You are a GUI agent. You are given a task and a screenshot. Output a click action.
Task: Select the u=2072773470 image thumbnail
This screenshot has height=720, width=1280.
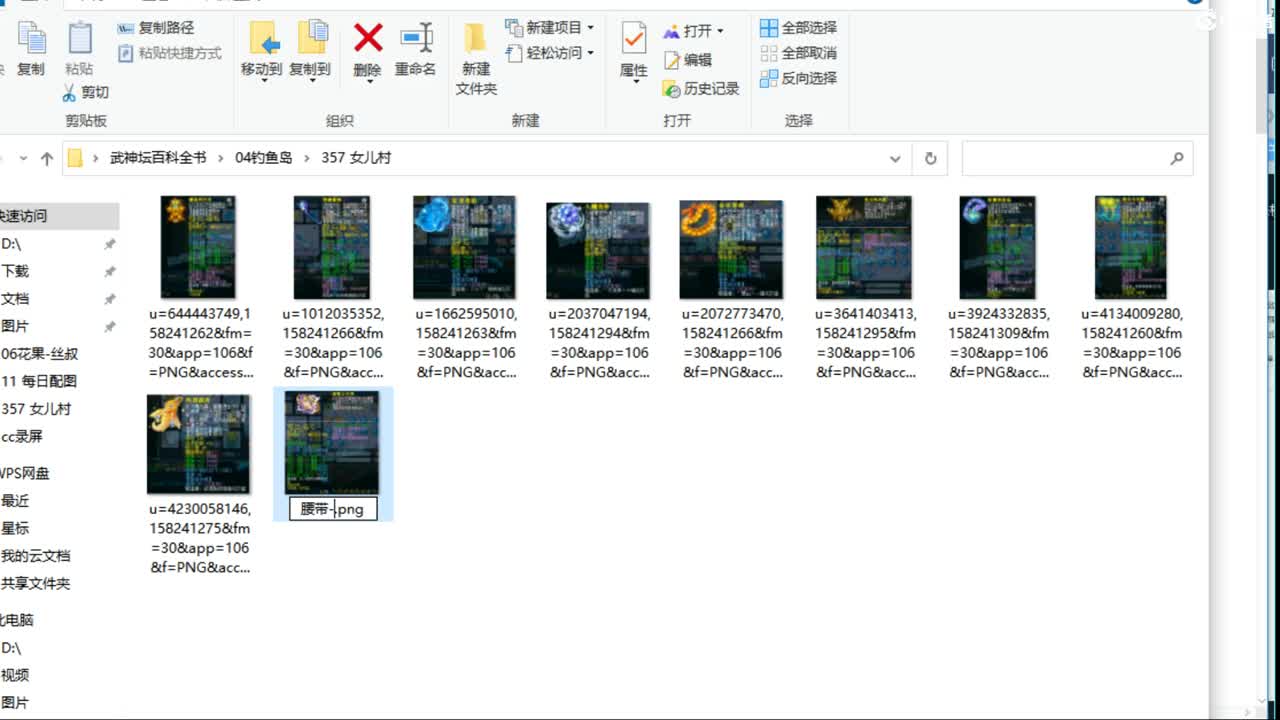[731, 250]
